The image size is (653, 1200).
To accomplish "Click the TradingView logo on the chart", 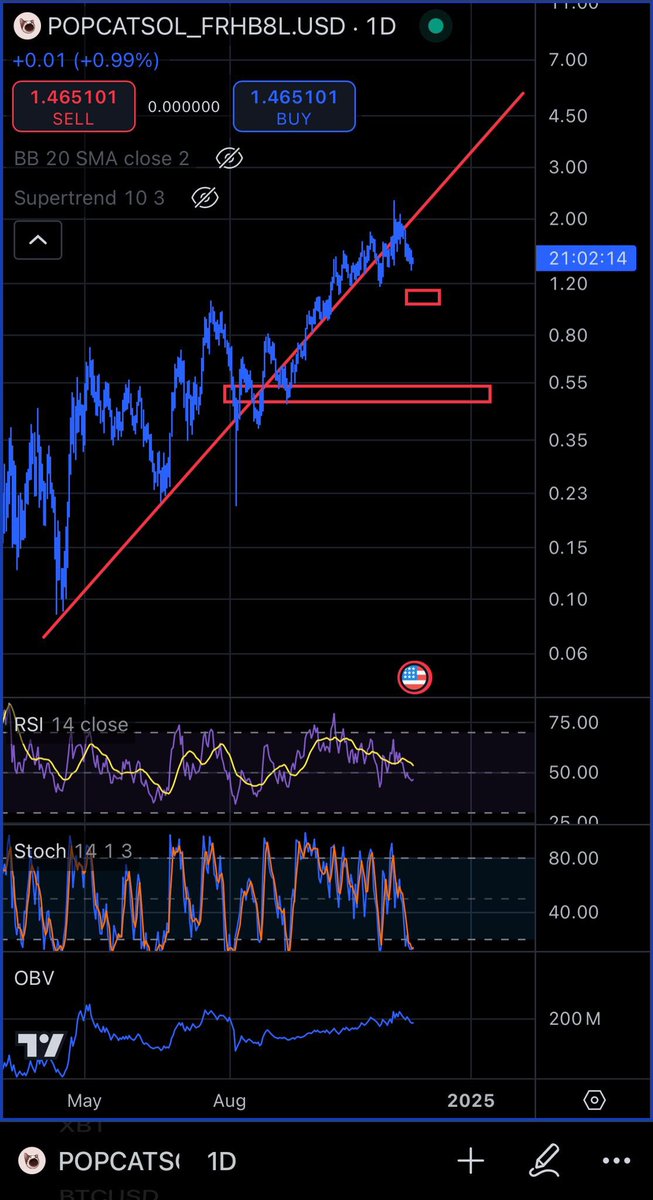I will [x=43, y=1046].
